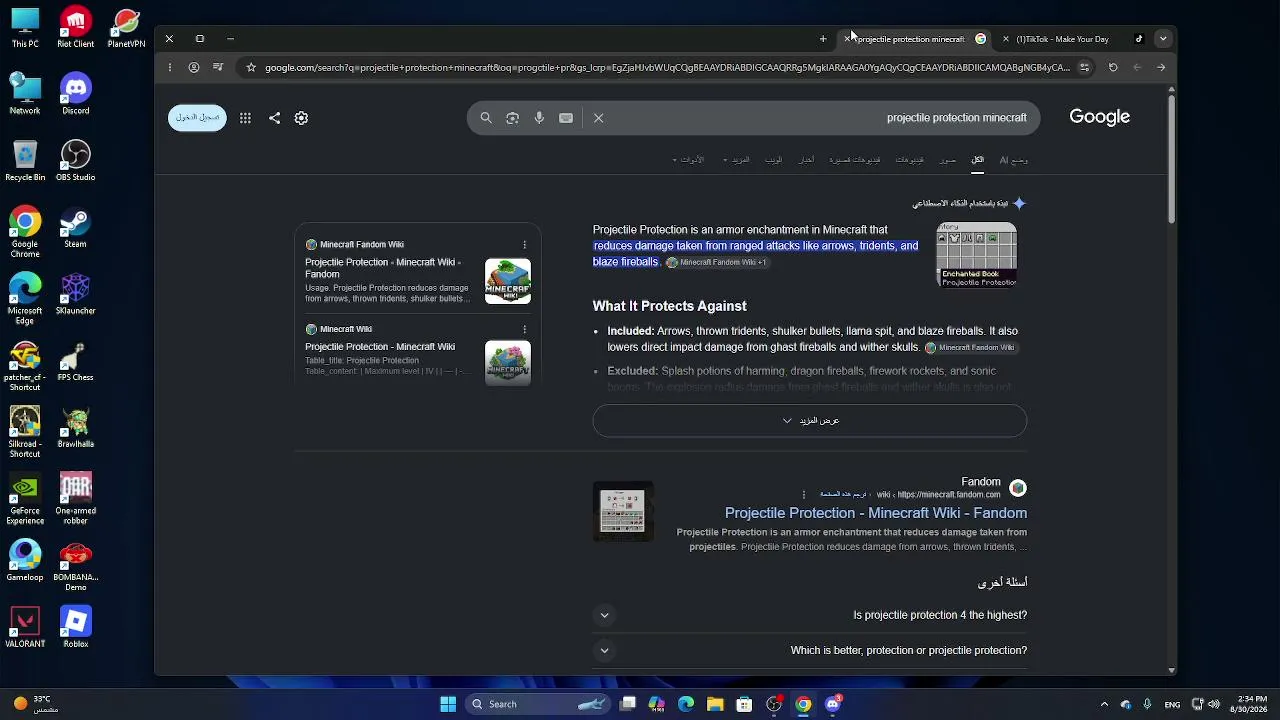Open OBS Studio from the taskbar
The image size is (1280, 720).
click(774, 704)
